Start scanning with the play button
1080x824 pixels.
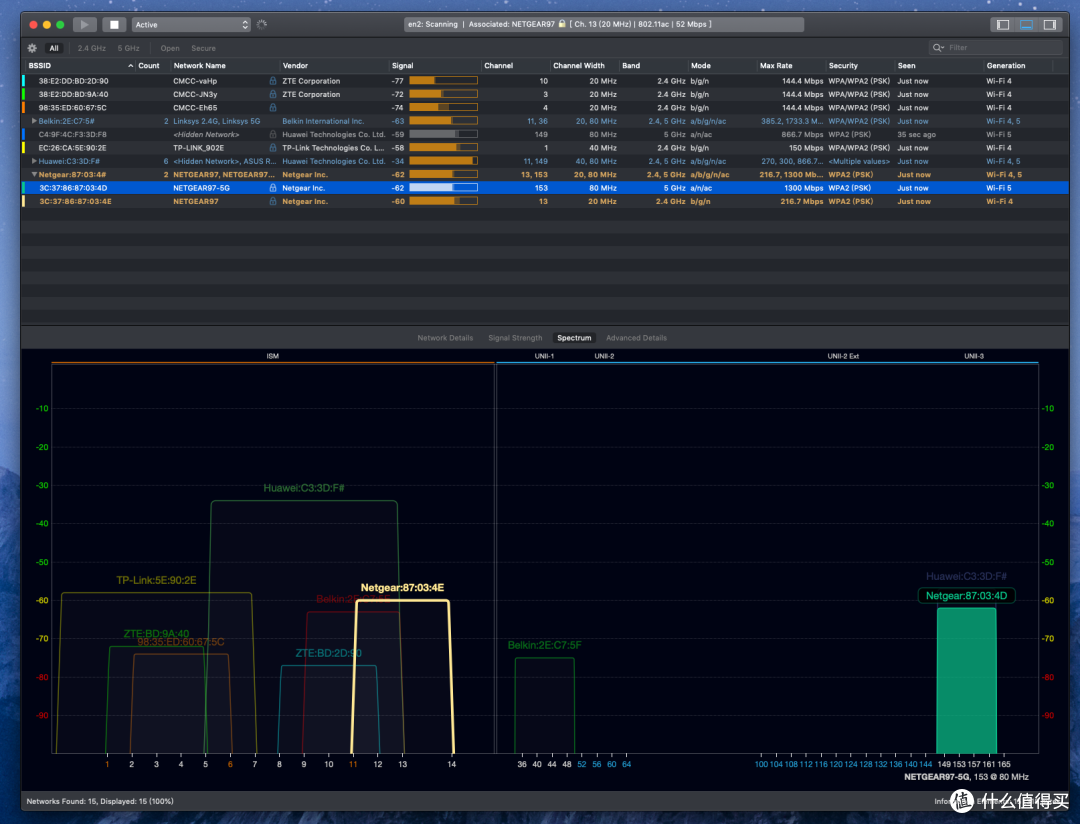pos(84,24)
